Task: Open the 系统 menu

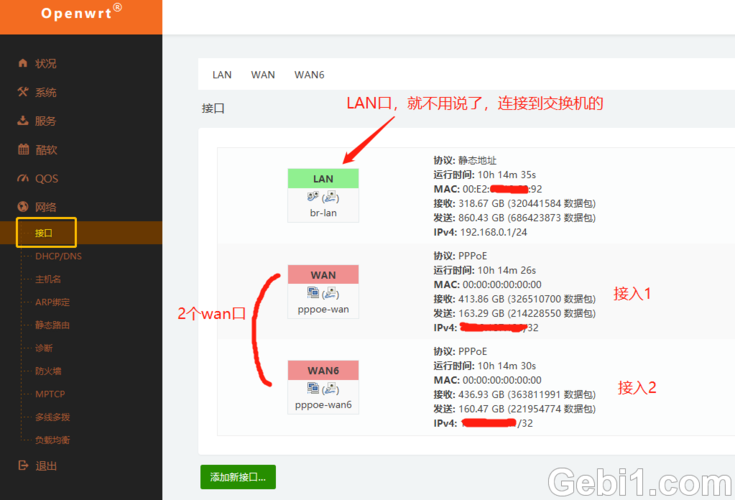Action: tap(45, 92)
